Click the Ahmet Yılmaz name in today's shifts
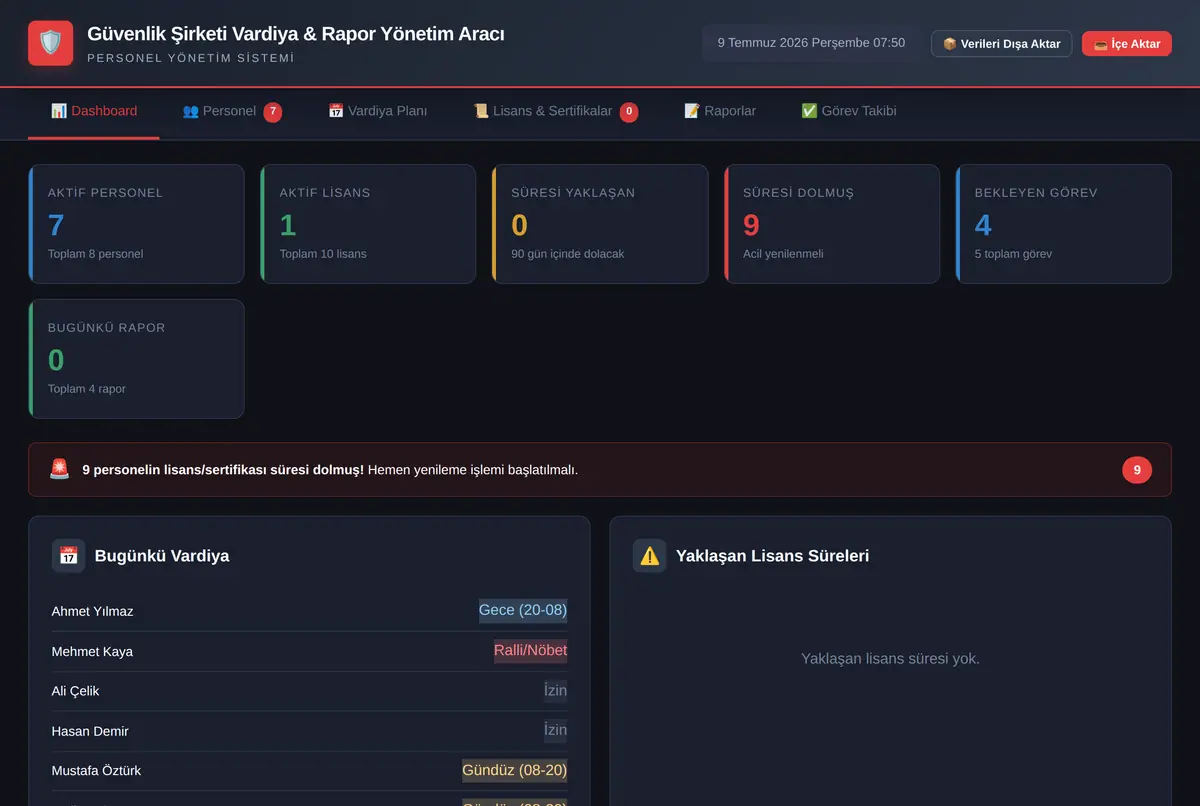This screenshot has height=806, width=1200. tap(92, 611)
